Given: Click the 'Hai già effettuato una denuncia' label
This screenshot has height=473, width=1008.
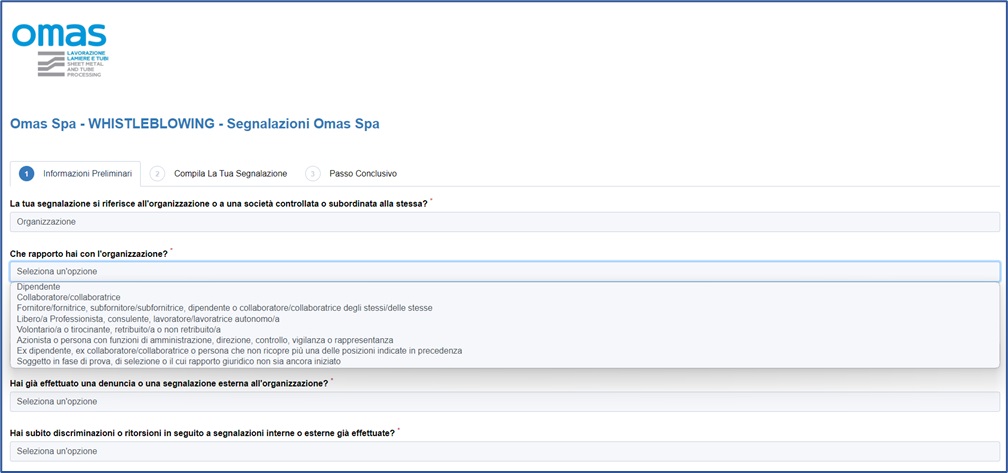Looking at the screenshot, I should [x=170, y=384].
